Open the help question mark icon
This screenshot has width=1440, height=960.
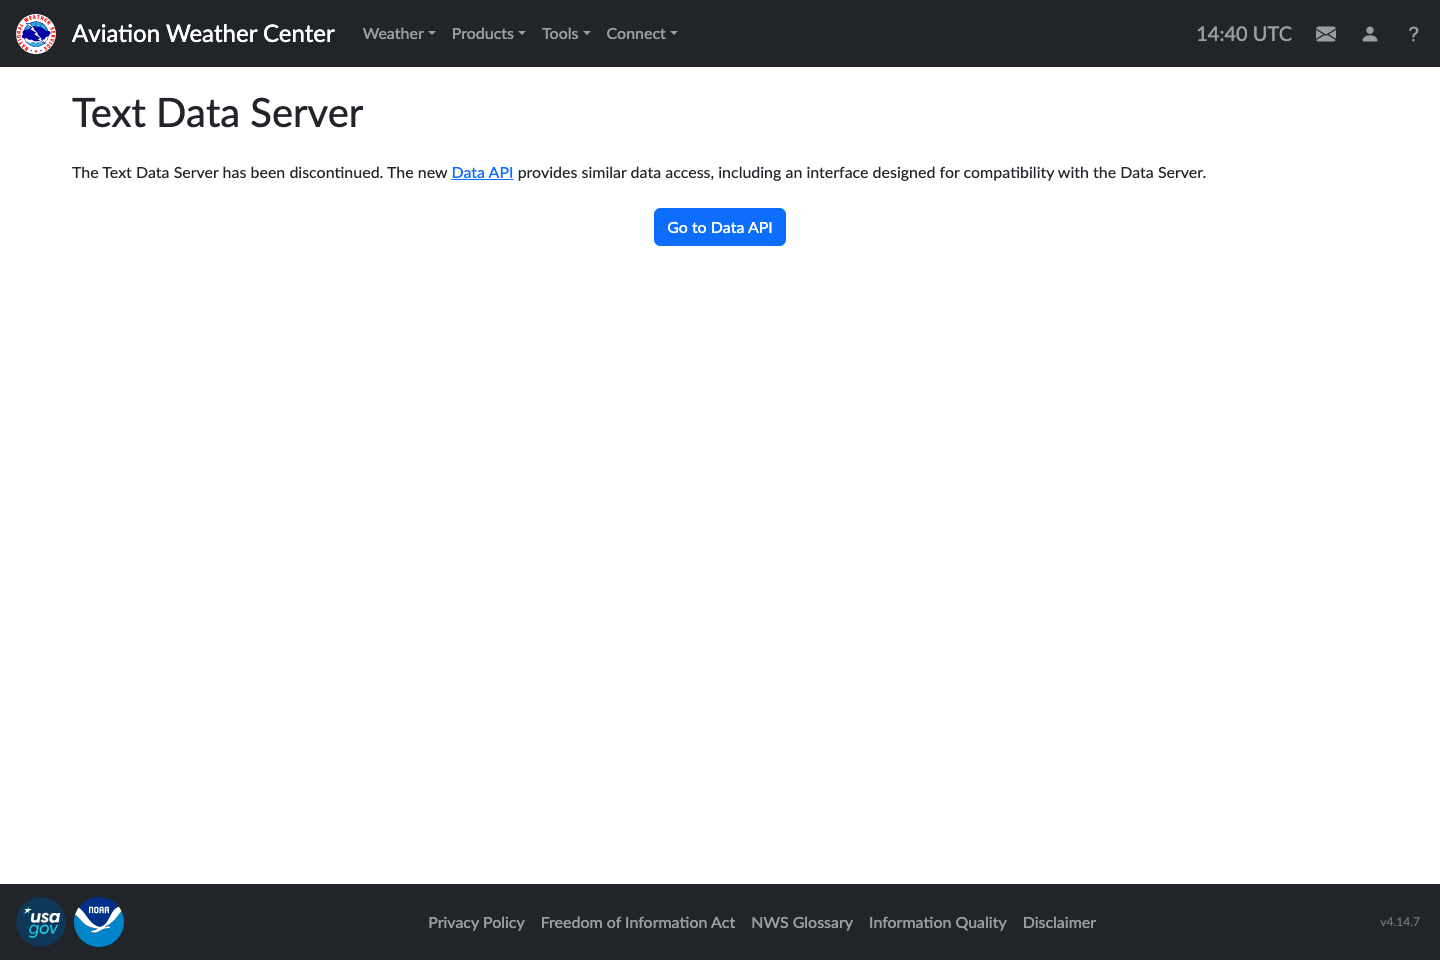(1413, 34)
